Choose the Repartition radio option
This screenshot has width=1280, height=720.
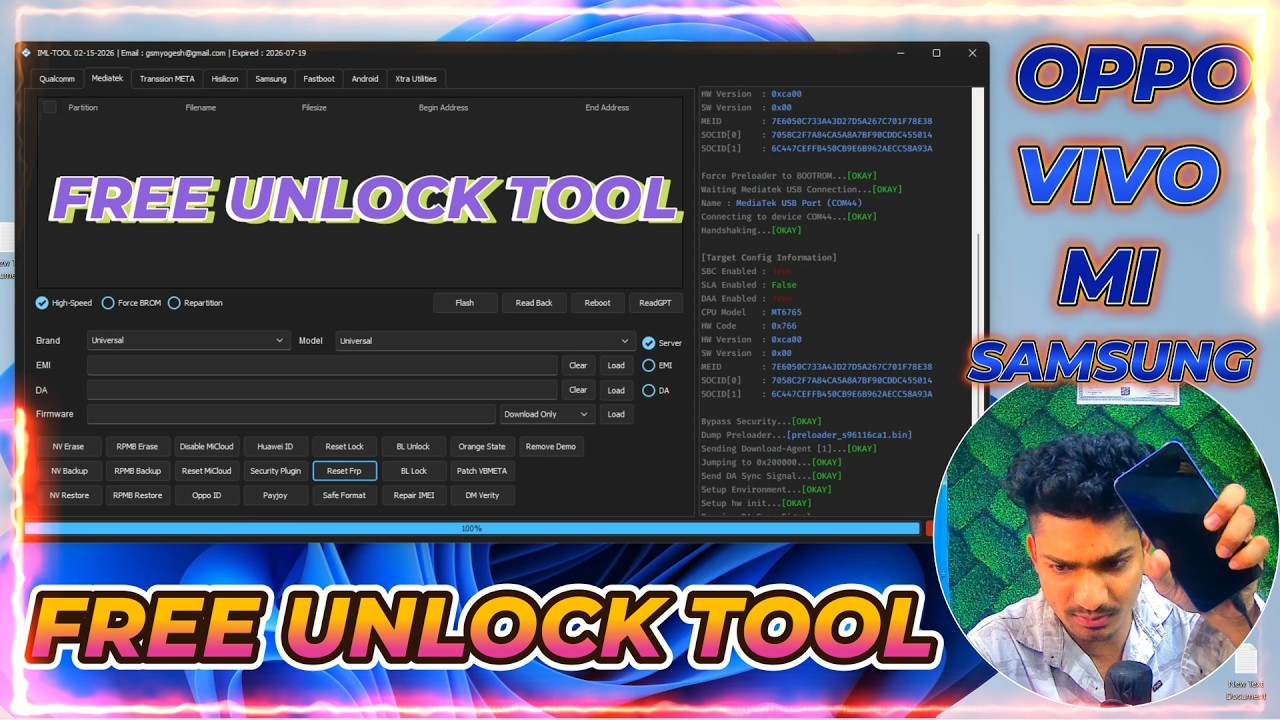pos(195,303)
